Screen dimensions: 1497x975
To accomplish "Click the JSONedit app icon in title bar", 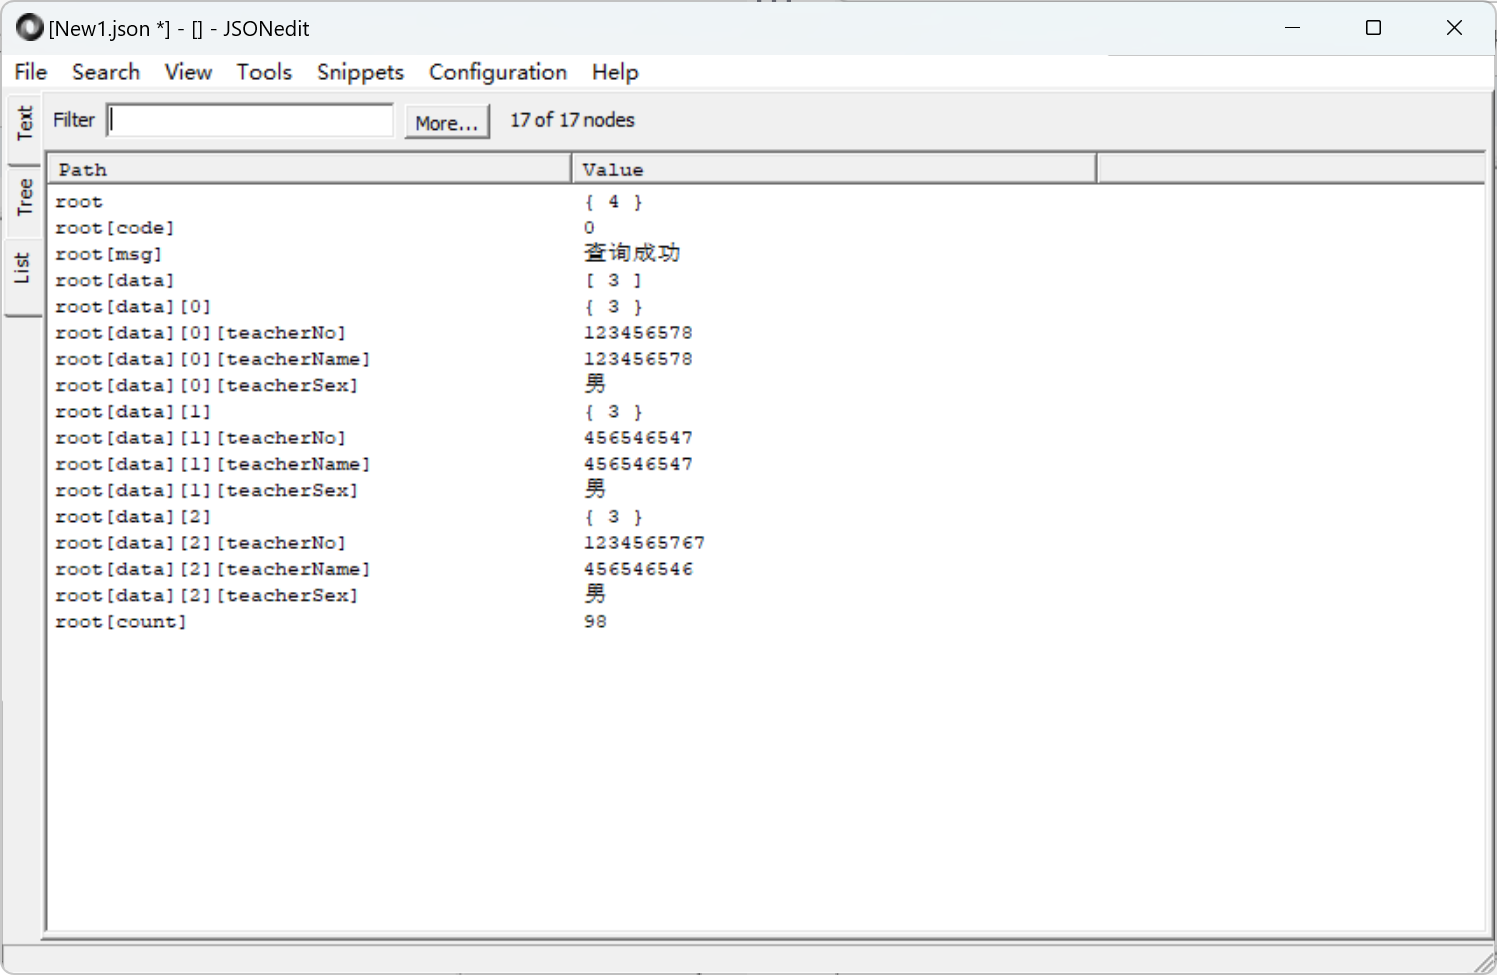I will point(30,28).
